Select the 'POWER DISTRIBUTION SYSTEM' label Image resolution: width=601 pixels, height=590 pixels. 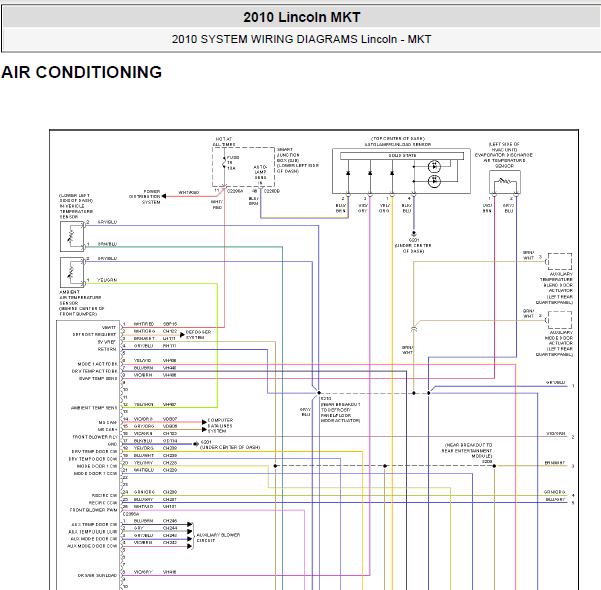(145, 197)
